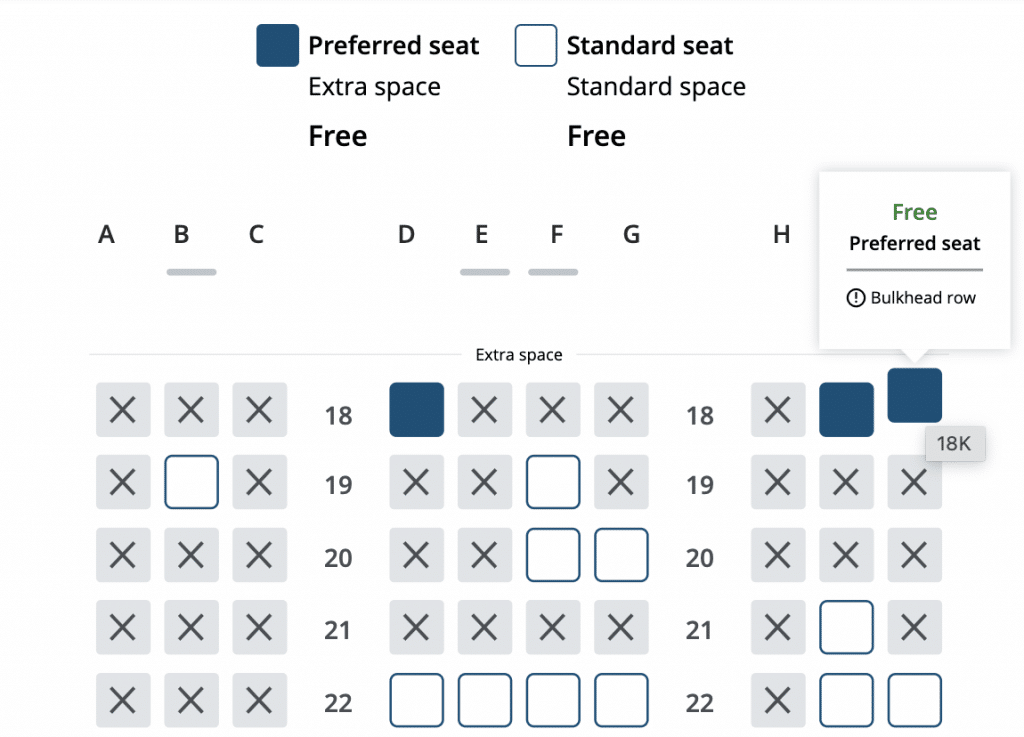
Task: Choose standard seat 22G
Action: 621,700
